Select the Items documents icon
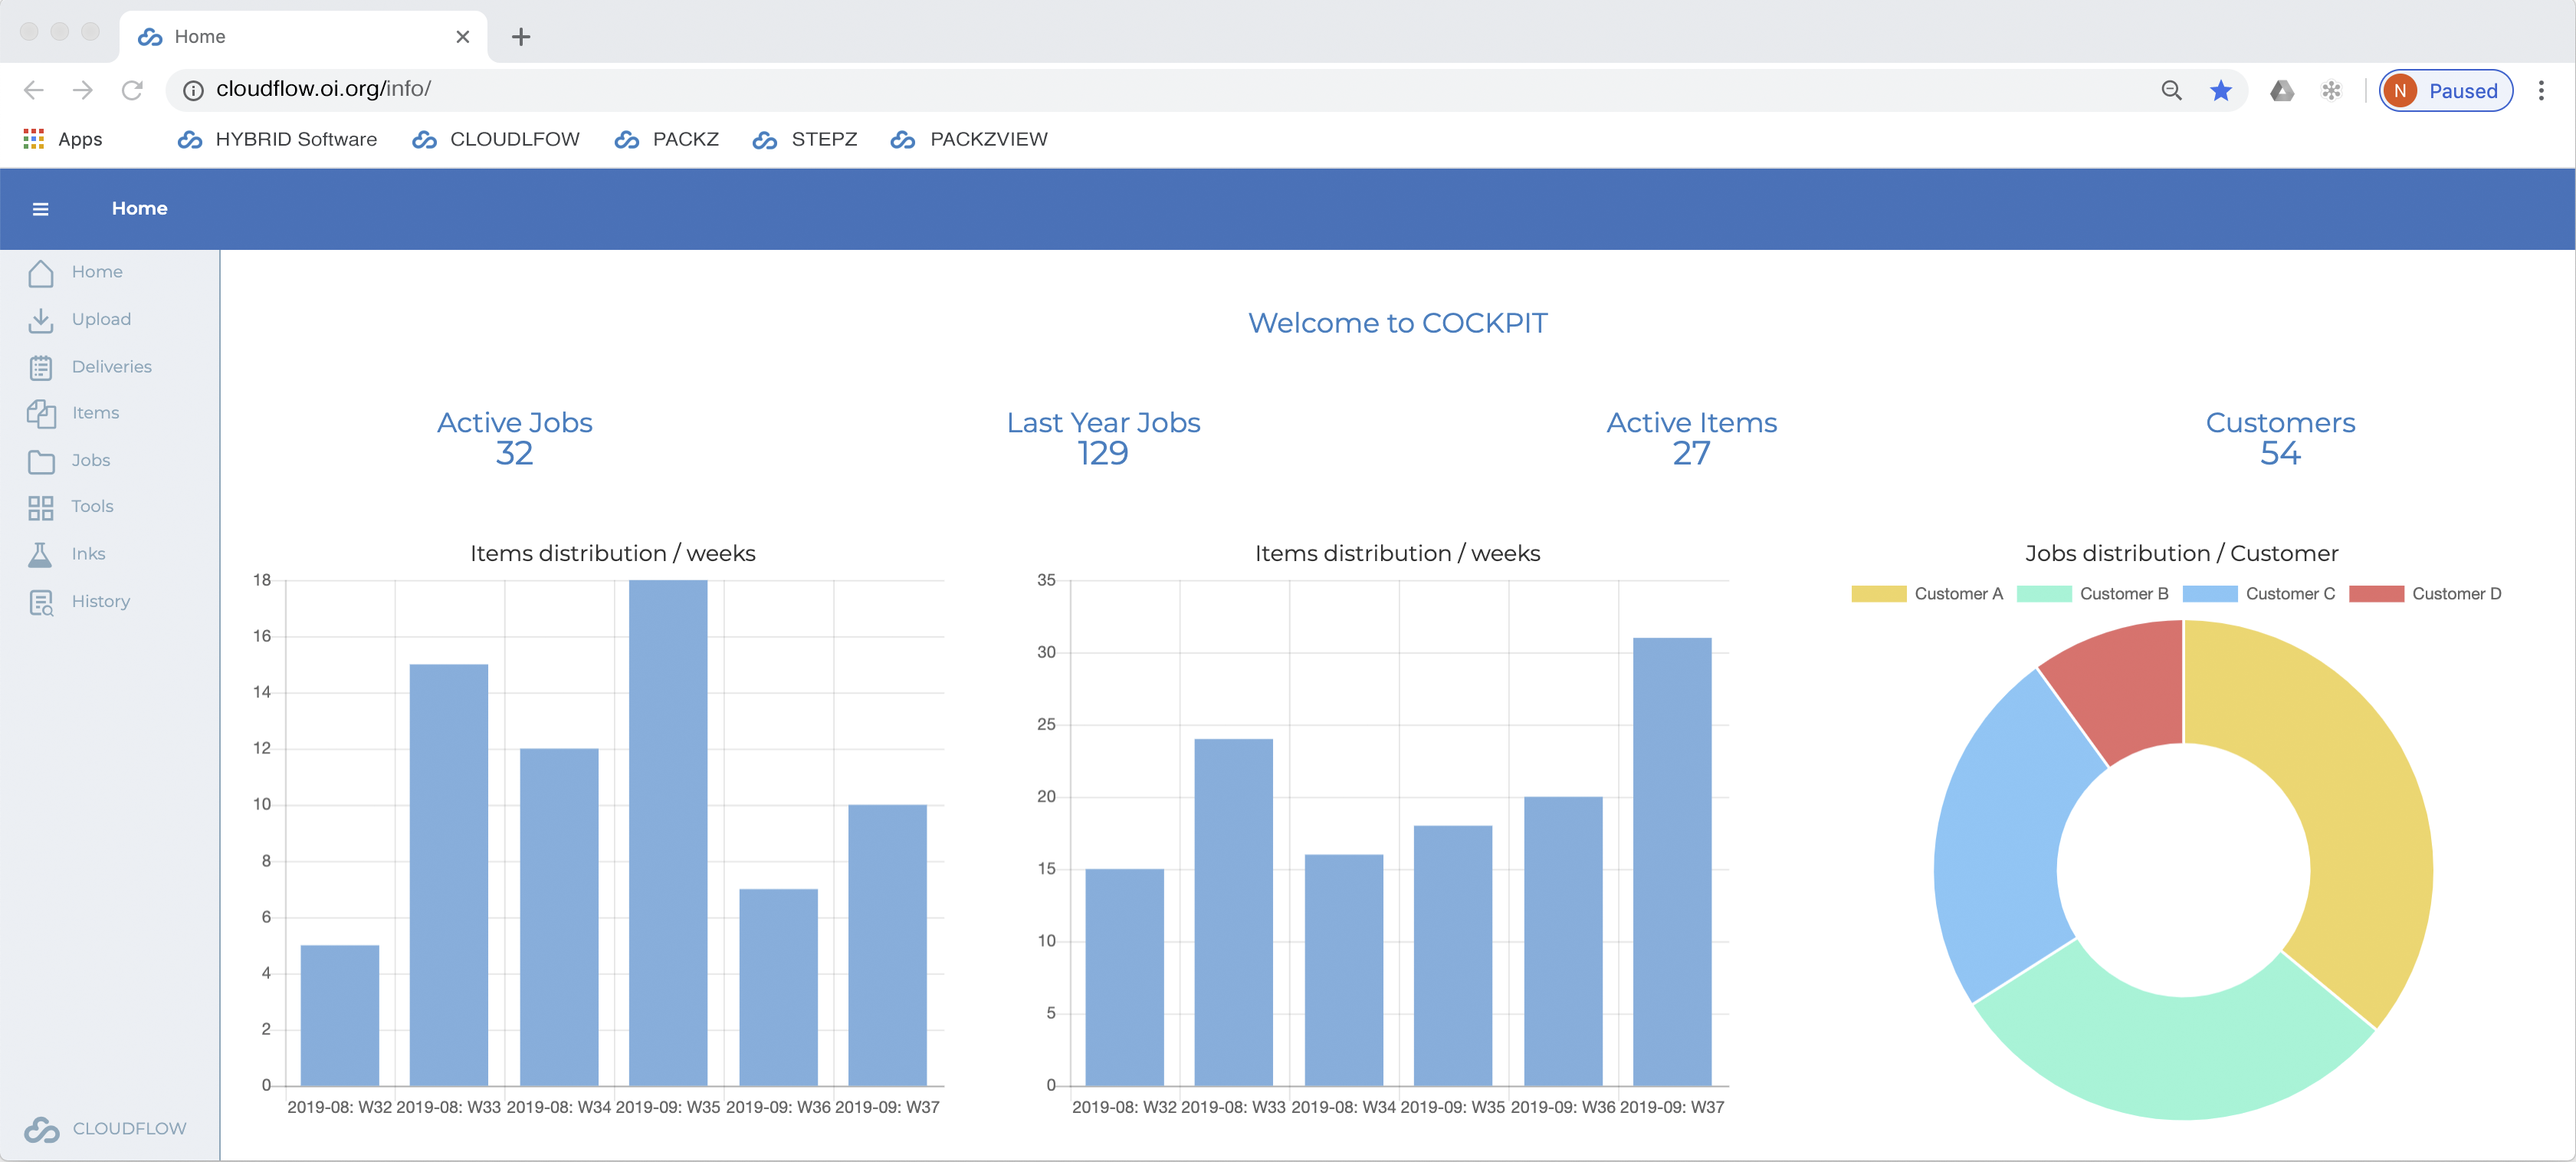 tap(40, 413)
